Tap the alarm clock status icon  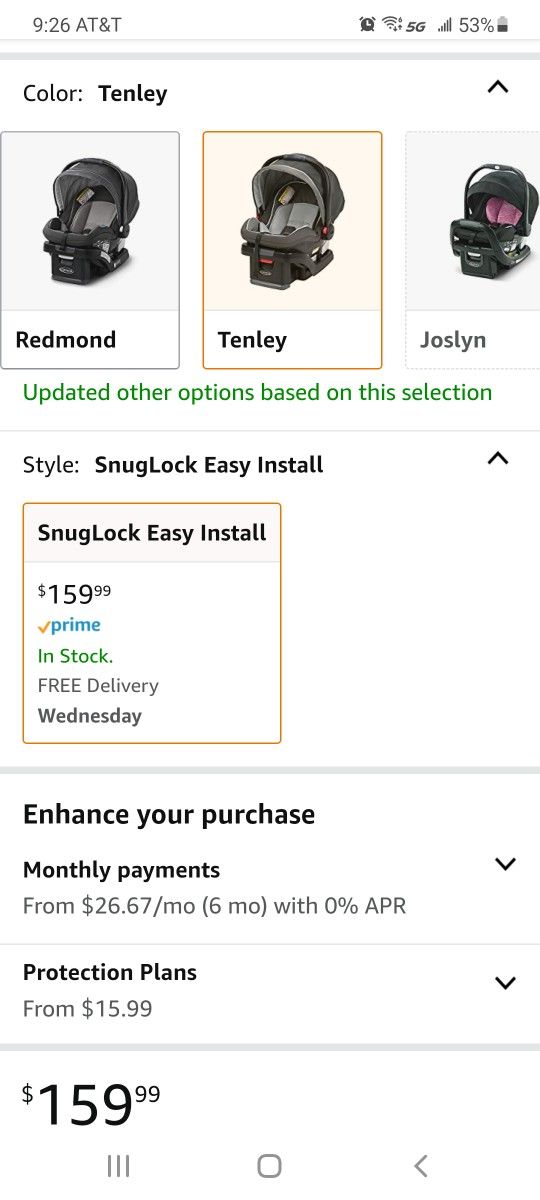click(x=368, y=24)
